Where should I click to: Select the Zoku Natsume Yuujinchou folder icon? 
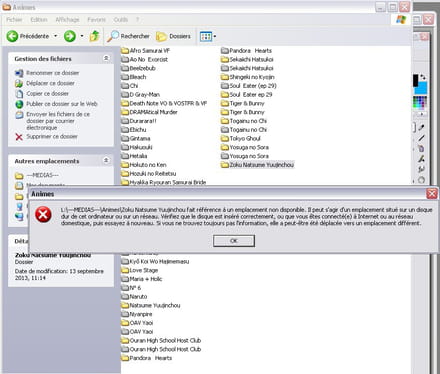[x=225, y=165]
